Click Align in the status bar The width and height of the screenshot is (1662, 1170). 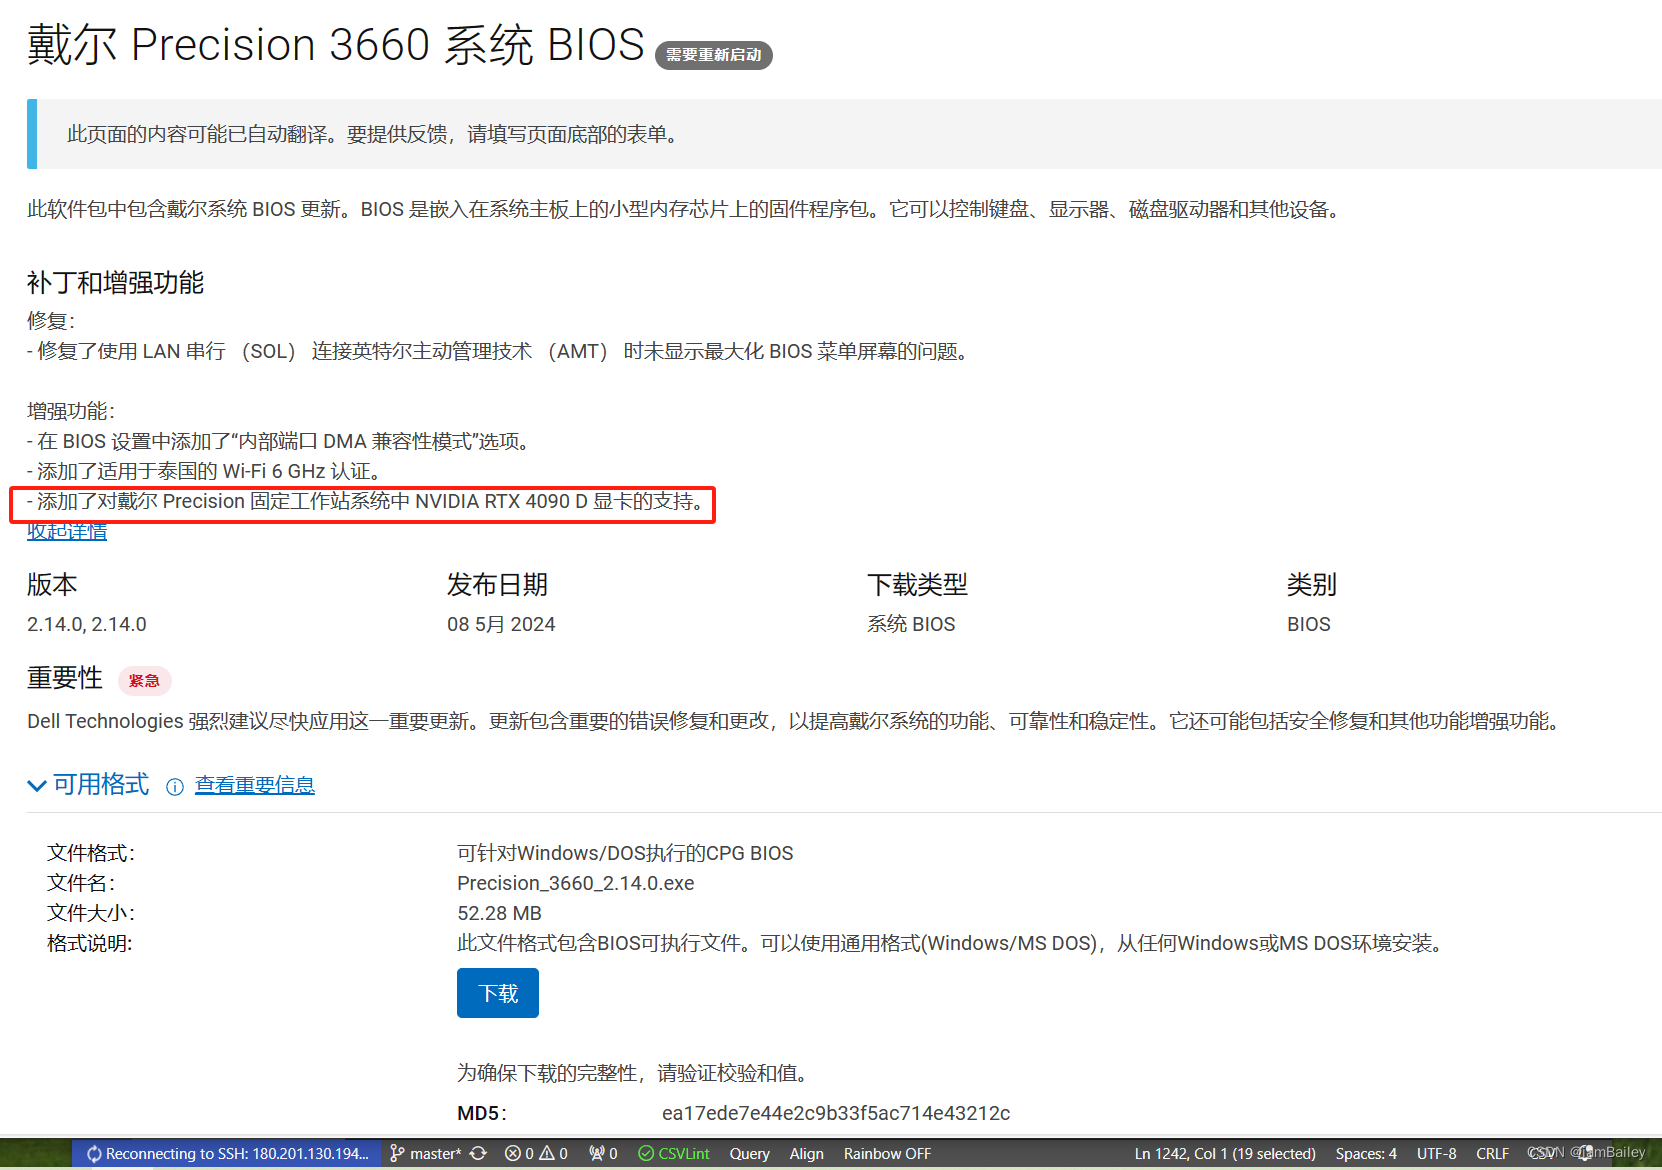806,1153
